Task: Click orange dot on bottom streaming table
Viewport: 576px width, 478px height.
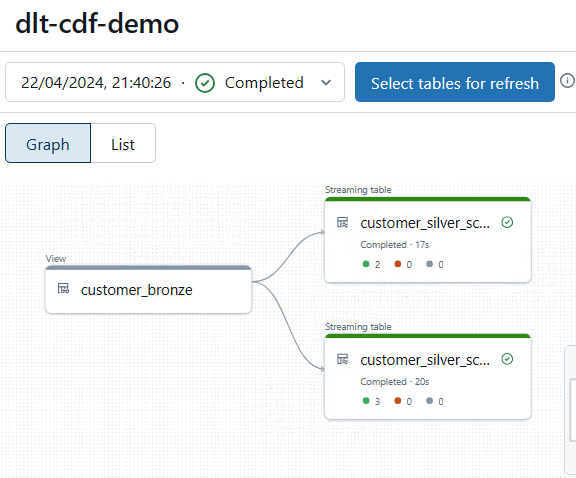Action: 398,400
